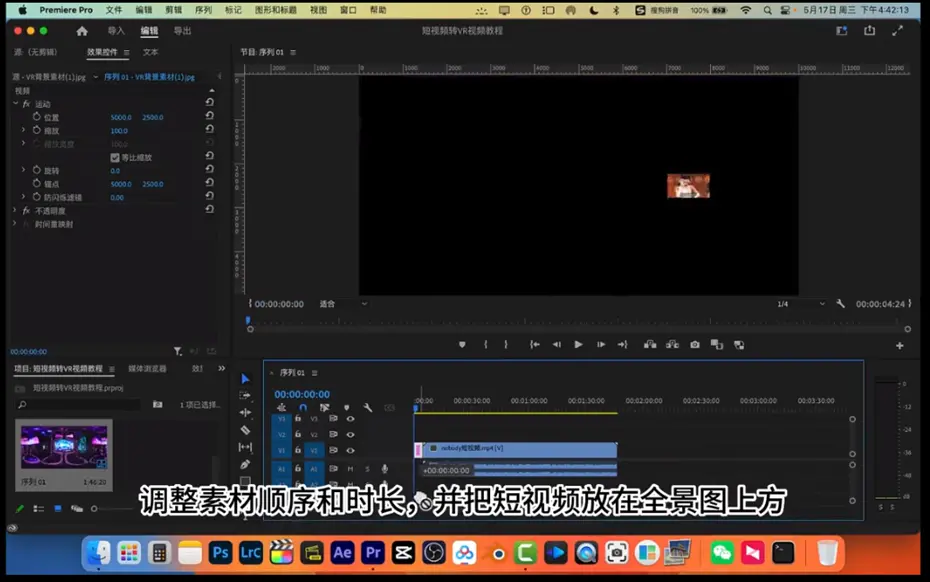
Task: Play the program monitor sequence
Action: tap(578, 345)
